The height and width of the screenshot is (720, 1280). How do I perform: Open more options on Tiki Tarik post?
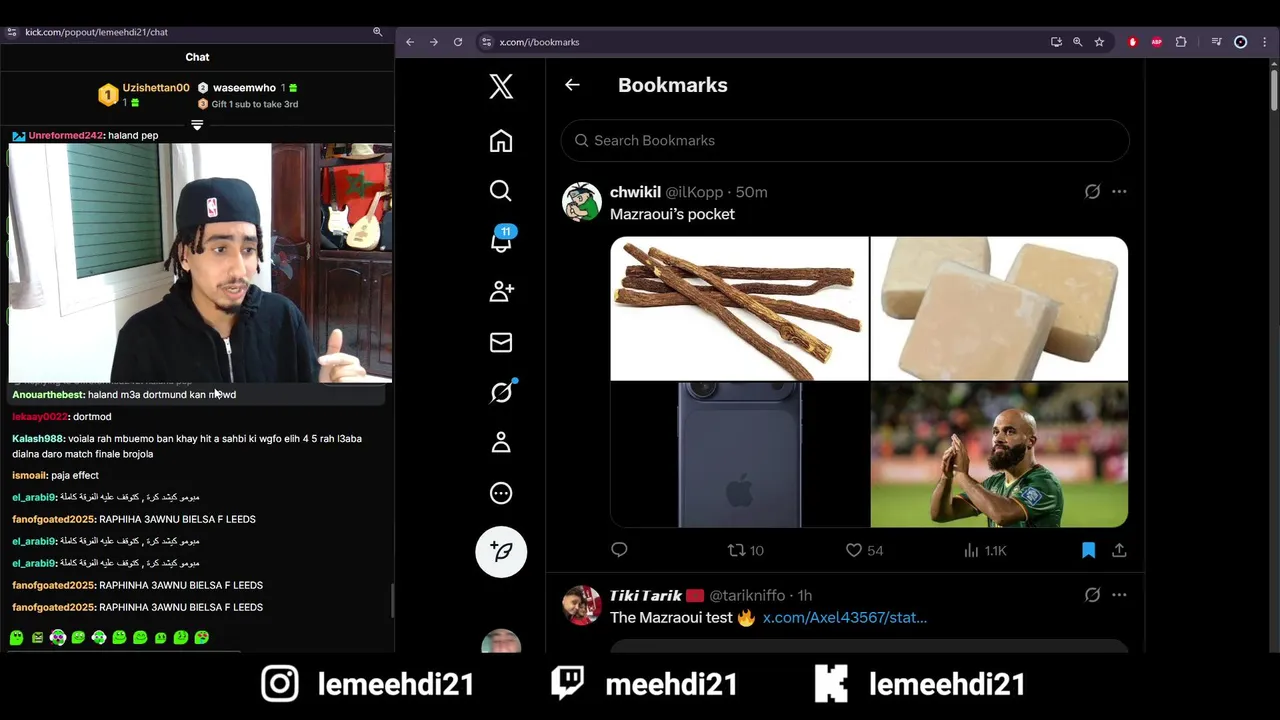point(1119,595)
